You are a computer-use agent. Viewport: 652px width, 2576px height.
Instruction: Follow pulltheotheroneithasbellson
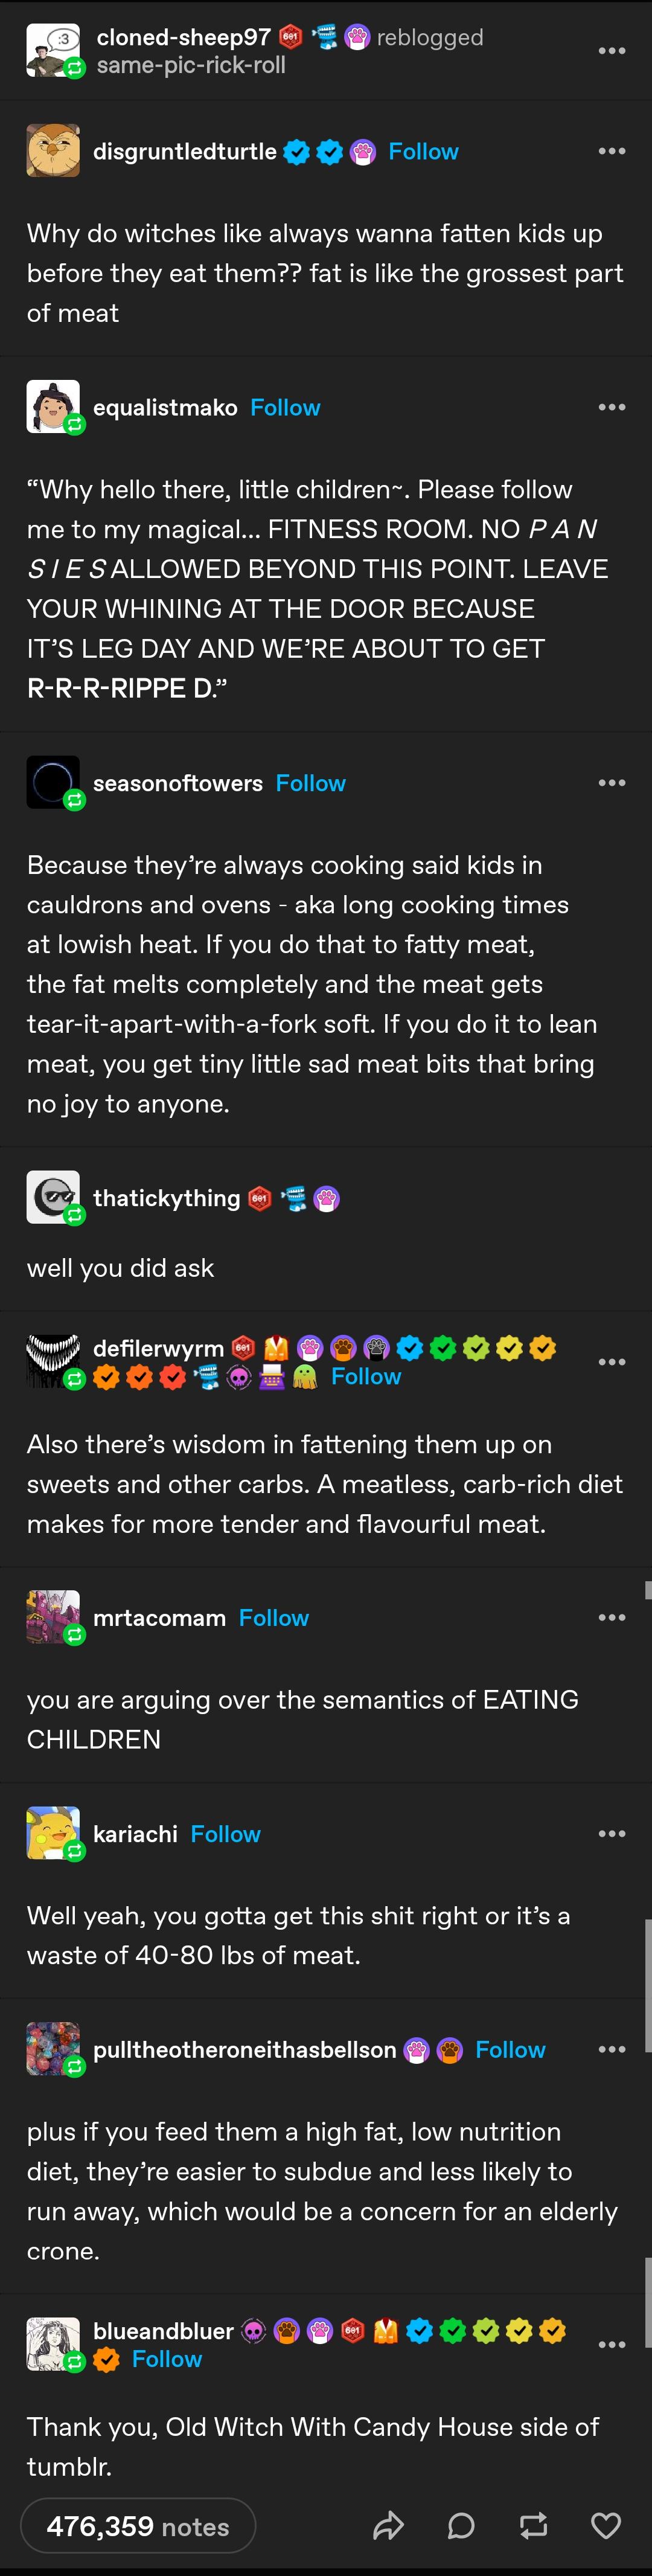[x=510, y=2049]
